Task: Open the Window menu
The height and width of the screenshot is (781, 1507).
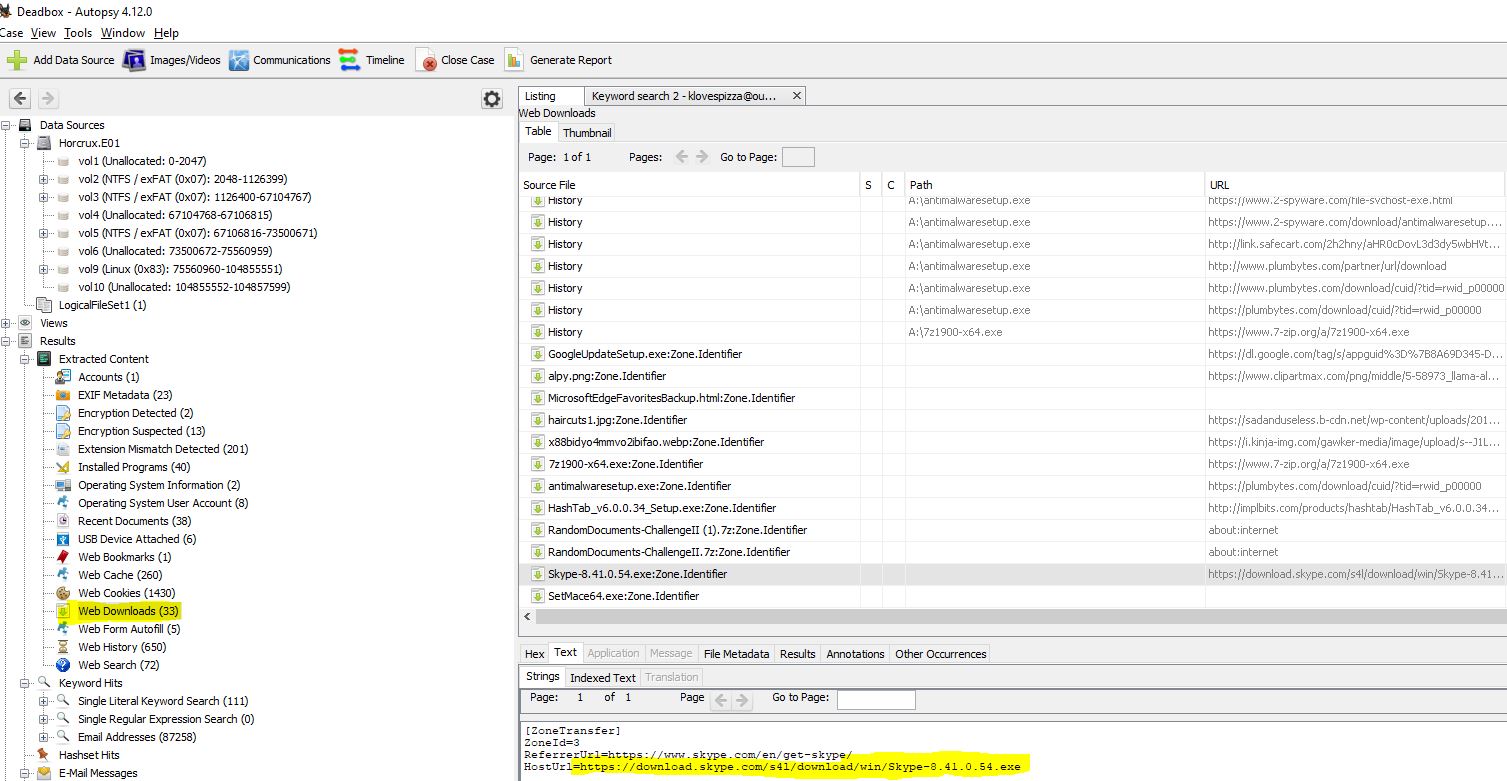Action: (x=123, y=33)
